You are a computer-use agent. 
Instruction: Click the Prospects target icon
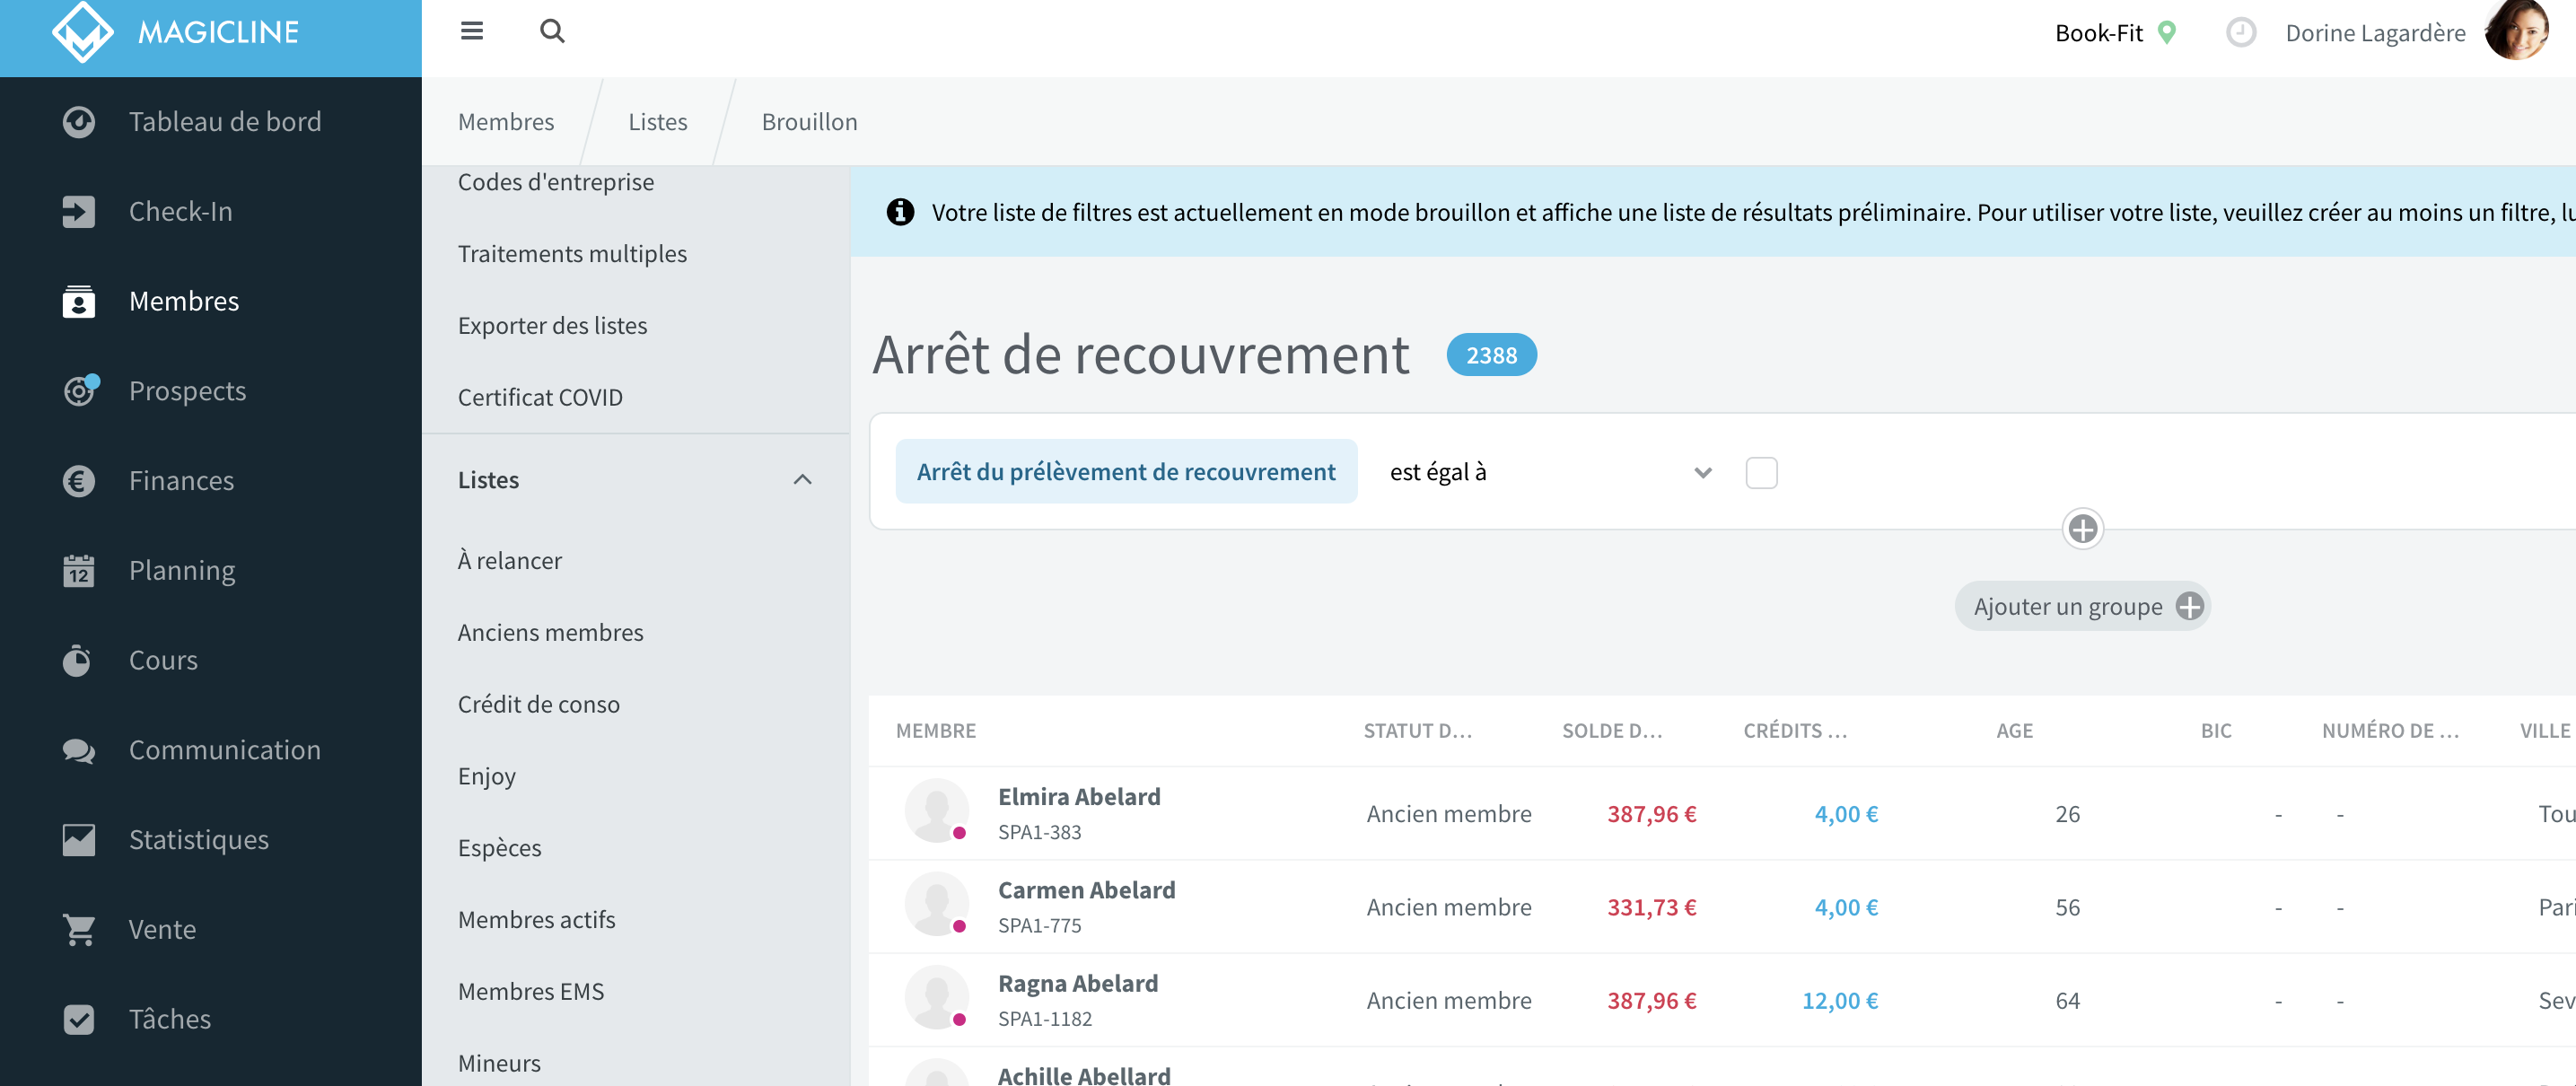point(79,390)
